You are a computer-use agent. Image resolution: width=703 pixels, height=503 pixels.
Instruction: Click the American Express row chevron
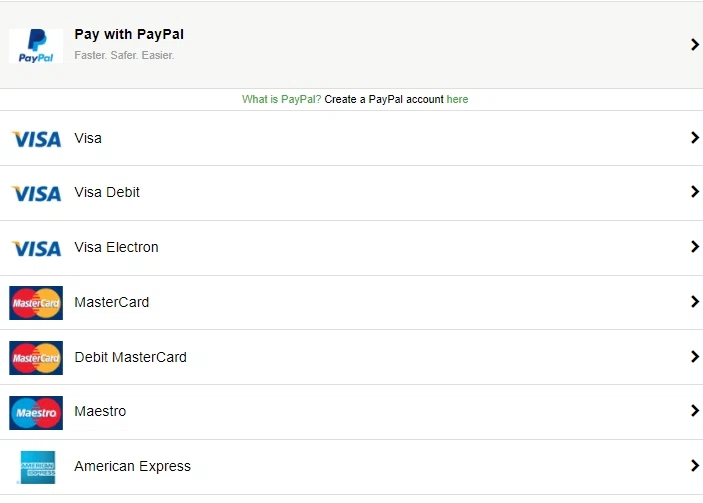[x=695, y=466]
